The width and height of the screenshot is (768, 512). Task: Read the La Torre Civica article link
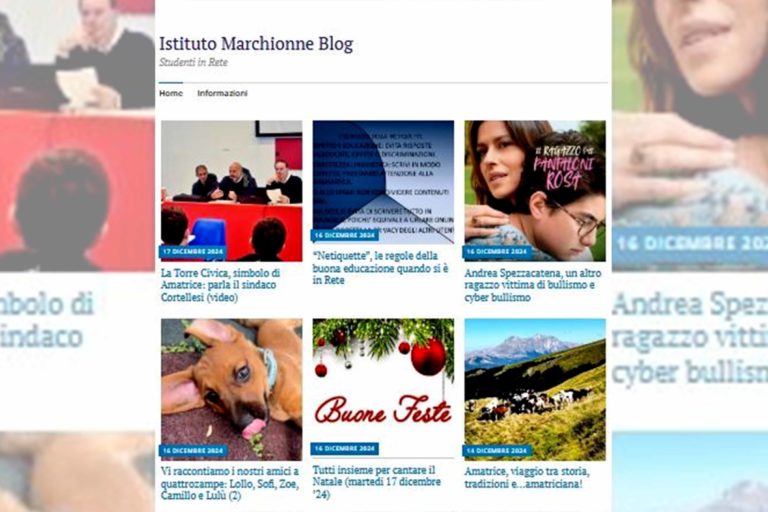click(220, 285)
